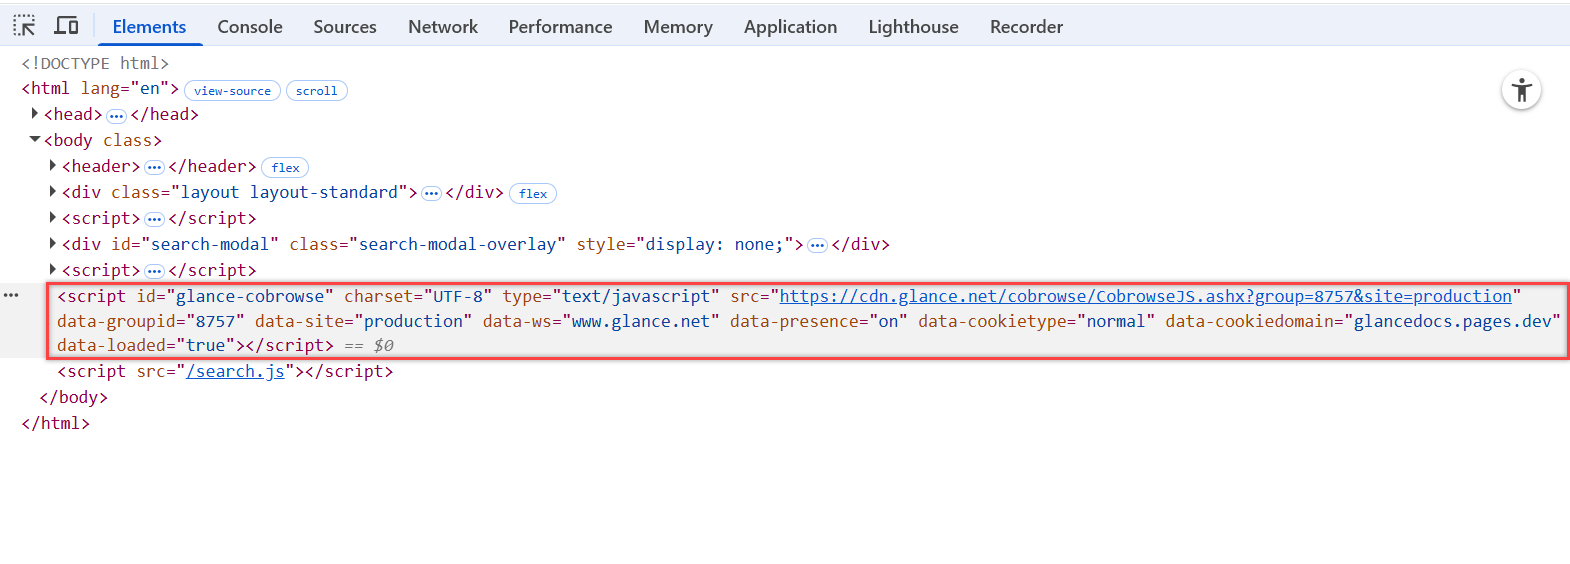This screenshot has height=564, width=1570.
Task: Click ellipsis inside collapsed header element
Action: pyautogui.click(x=154, y=168)
